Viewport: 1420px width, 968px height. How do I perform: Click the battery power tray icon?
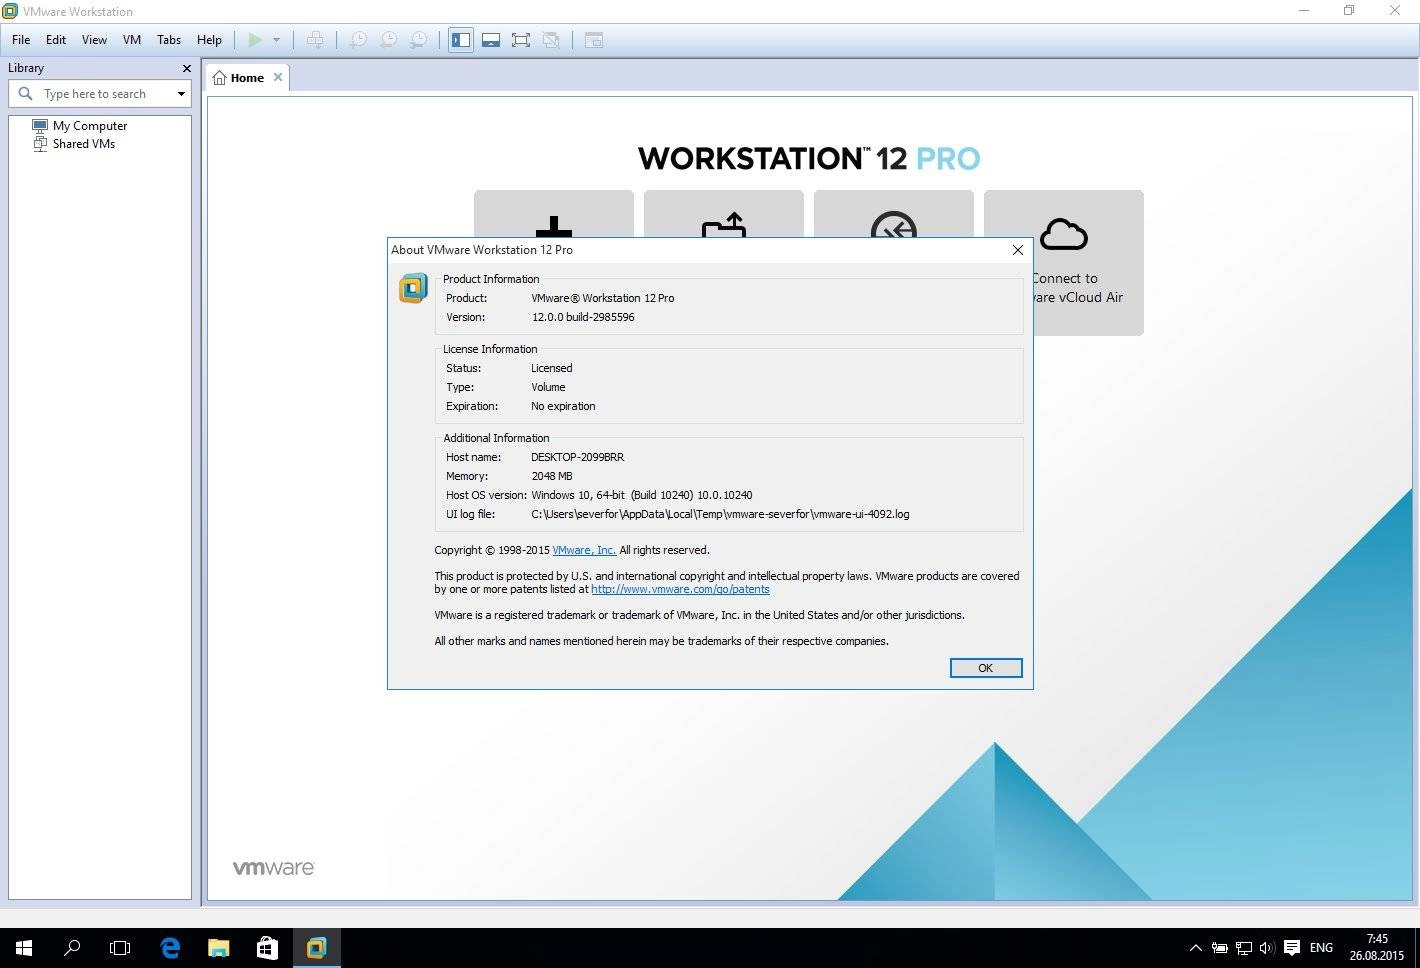(x=1219, y=948)
